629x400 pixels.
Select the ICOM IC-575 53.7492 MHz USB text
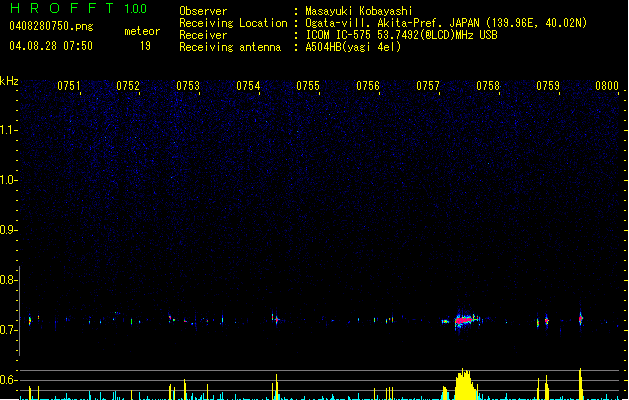tap(401, 35)
